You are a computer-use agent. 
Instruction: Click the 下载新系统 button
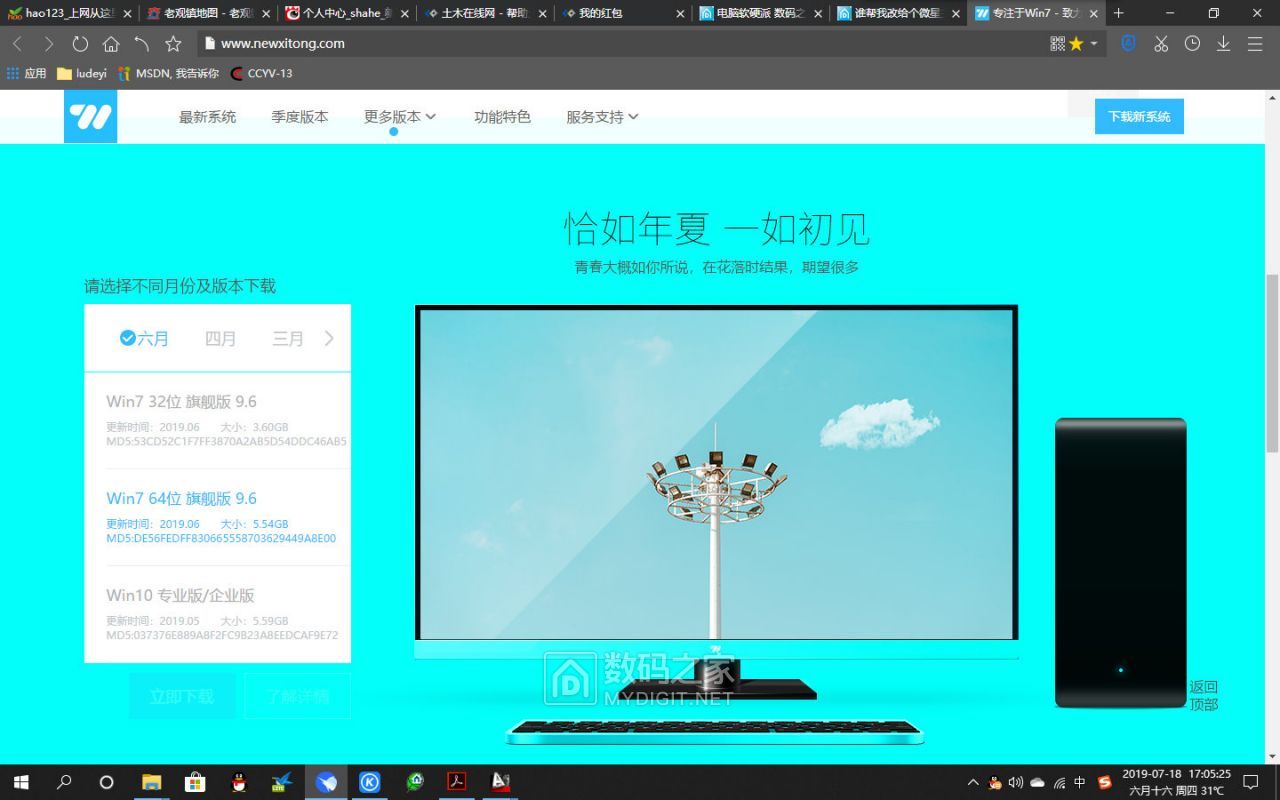[x=1139, y=116]
